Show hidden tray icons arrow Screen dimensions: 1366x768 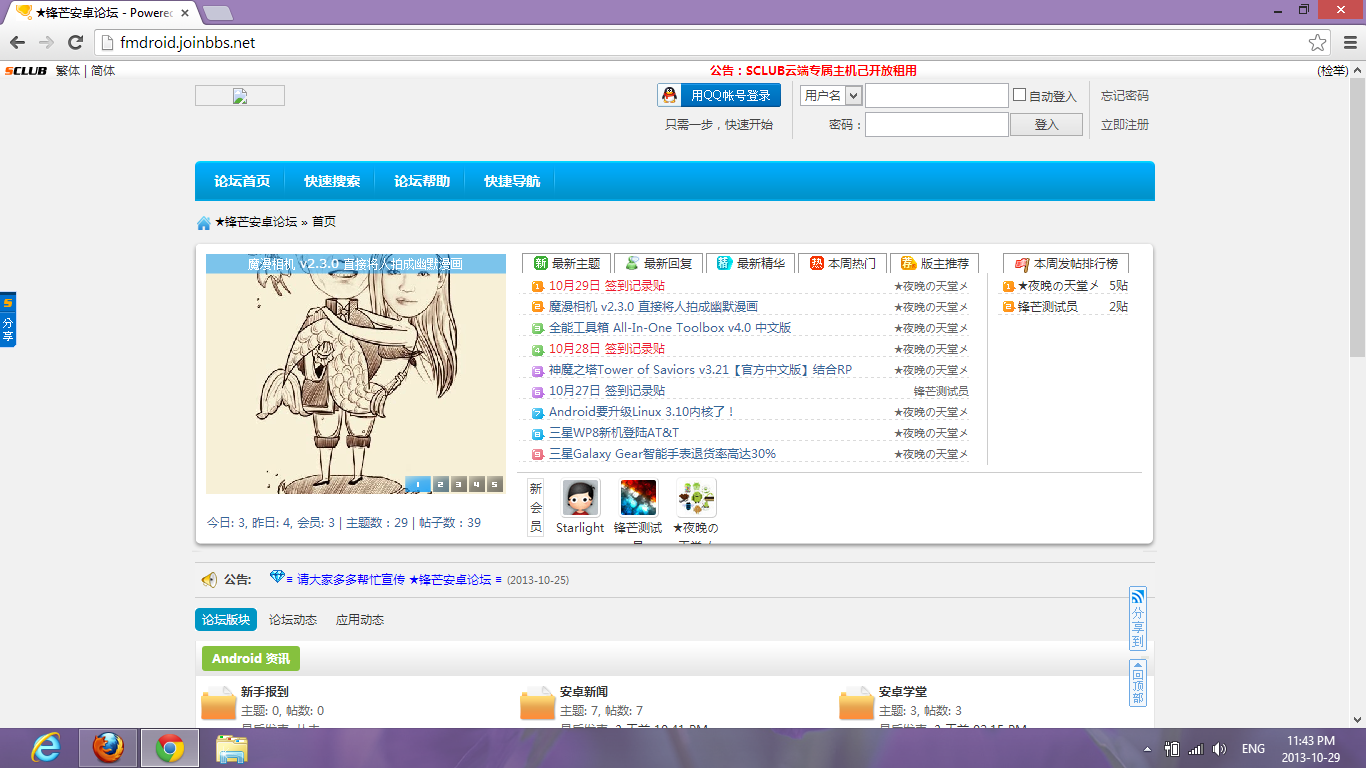coord(1146,749)
